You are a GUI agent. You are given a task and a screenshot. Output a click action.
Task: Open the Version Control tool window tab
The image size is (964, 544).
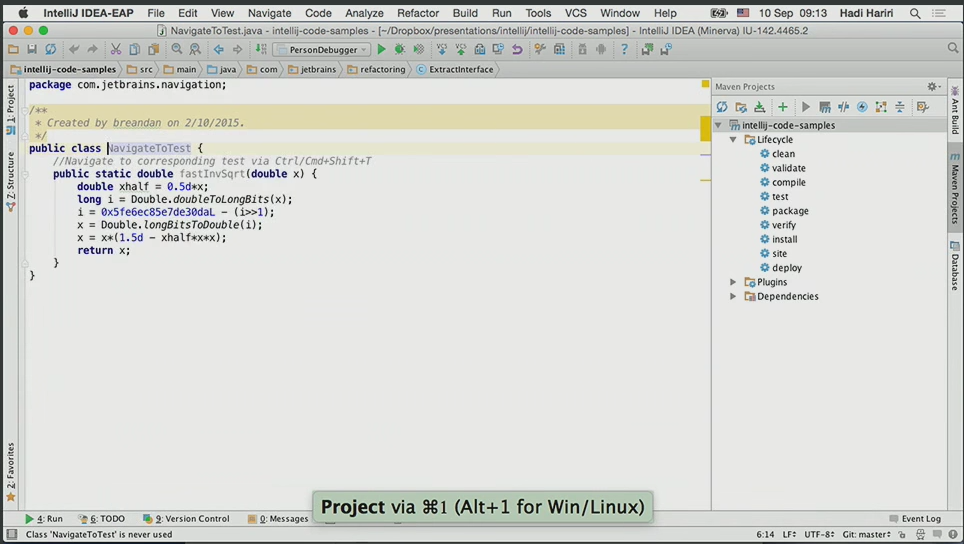pyautogui.click(x=186, y=519)
